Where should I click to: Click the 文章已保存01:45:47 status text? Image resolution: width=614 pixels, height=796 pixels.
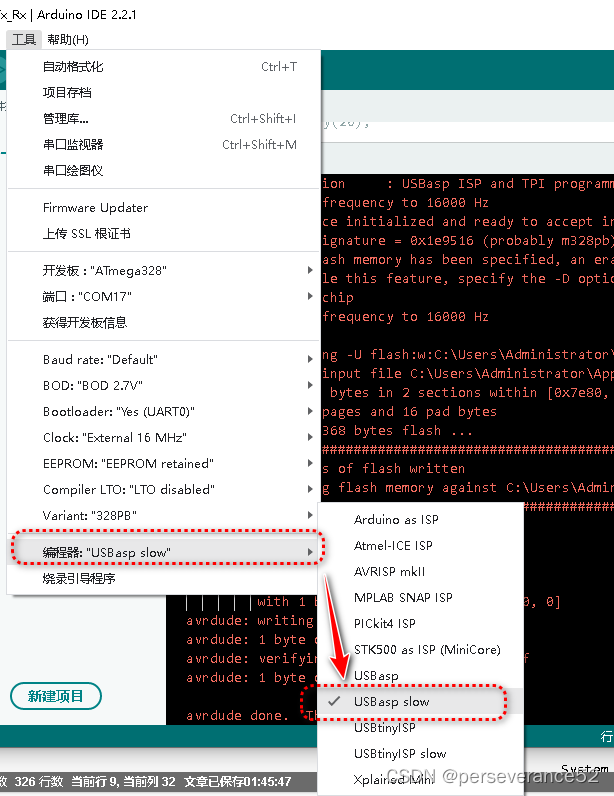tap(238, 781)
